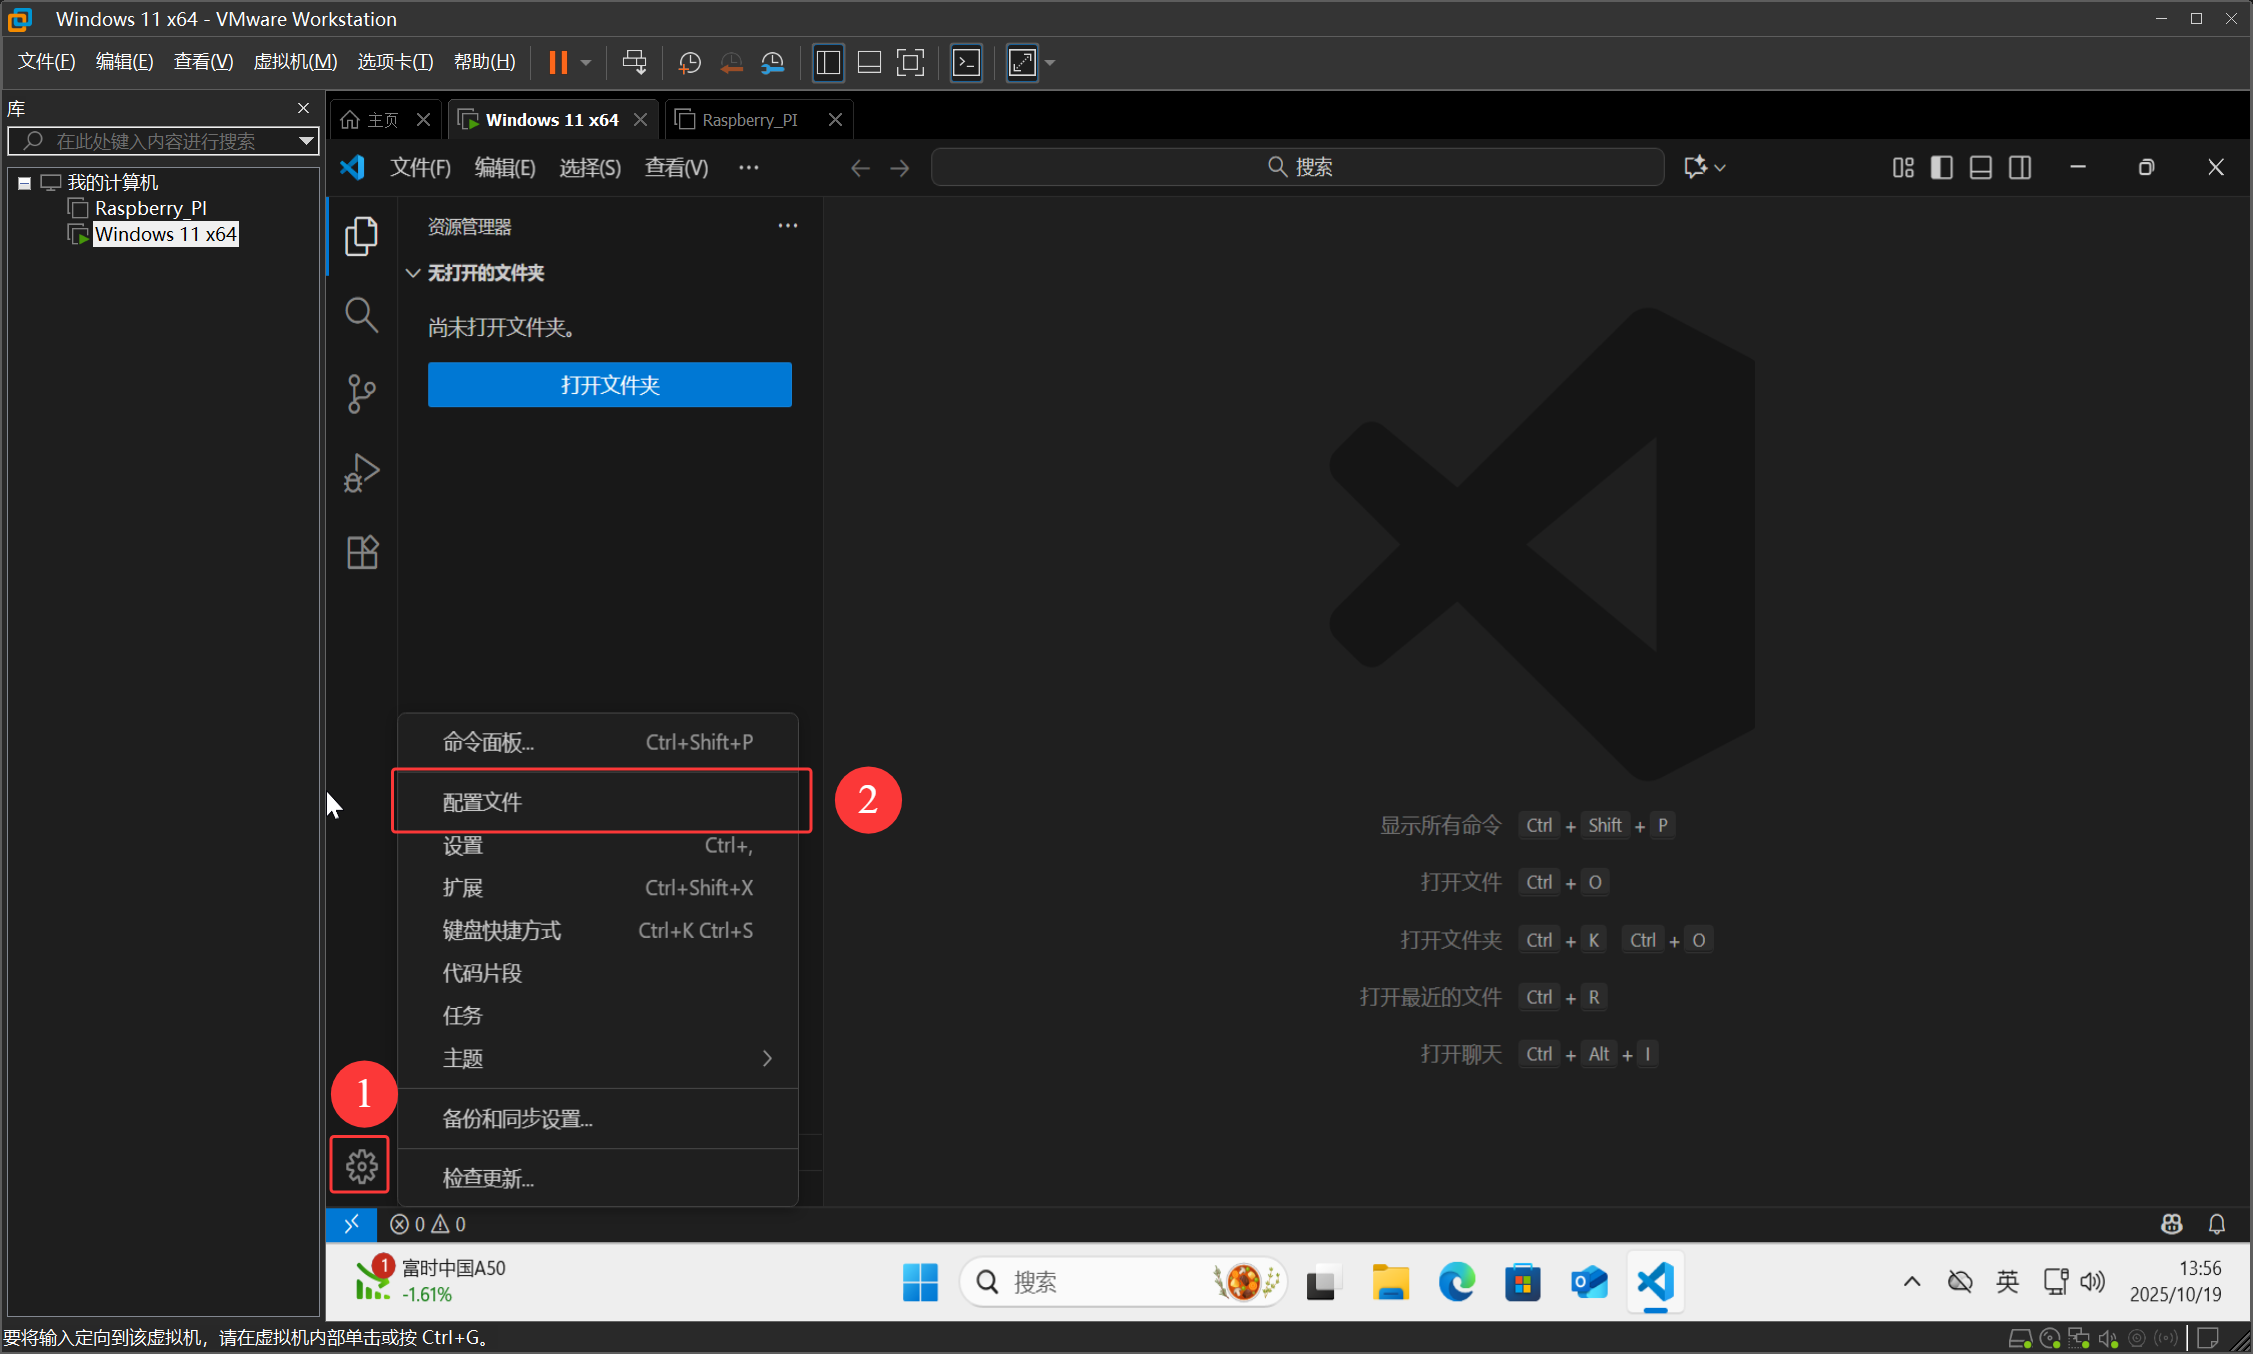Show hidden icons in guest system tray
2253x1354 pixels.
click(x=1912, y=1281)
